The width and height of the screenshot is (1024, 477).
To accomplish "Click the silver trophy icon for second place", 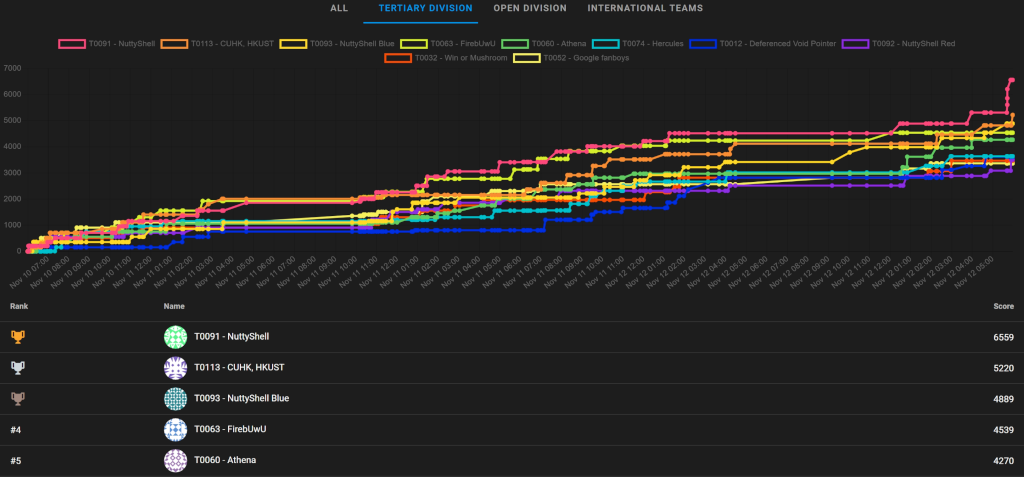I will 17,368.
